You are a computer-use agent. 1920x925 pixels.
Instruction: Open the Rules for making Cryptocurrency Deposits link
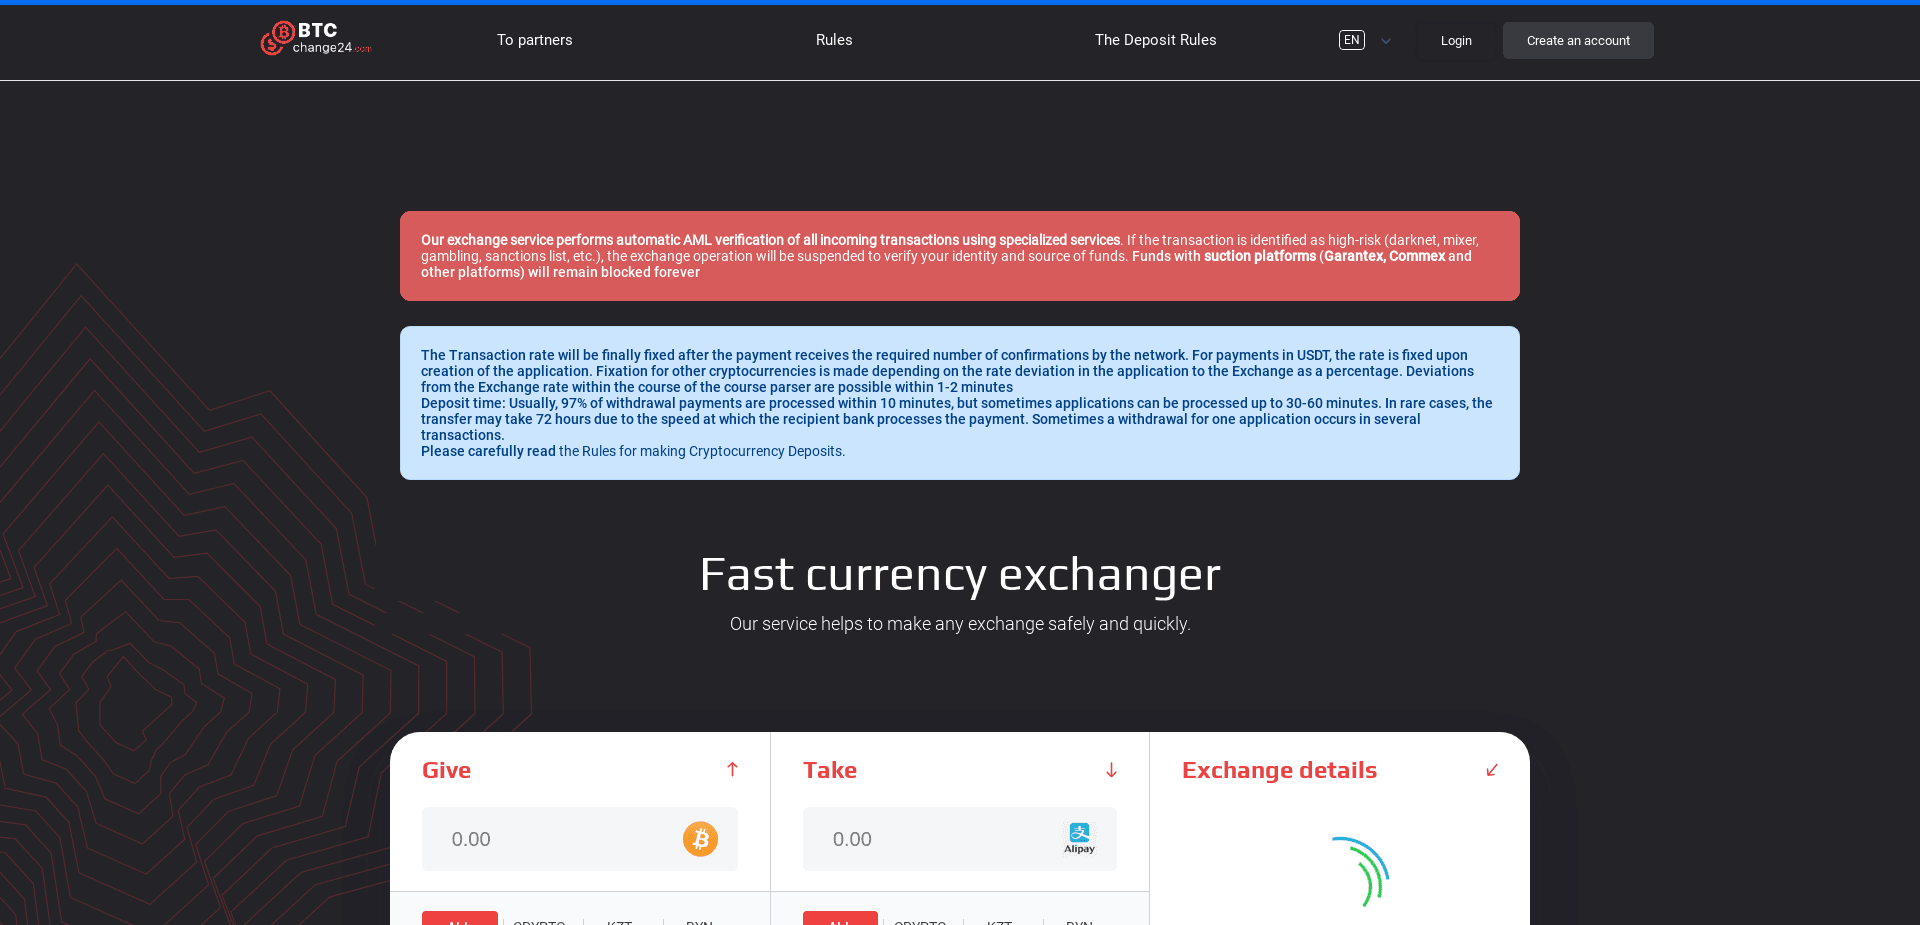(700, 451)
